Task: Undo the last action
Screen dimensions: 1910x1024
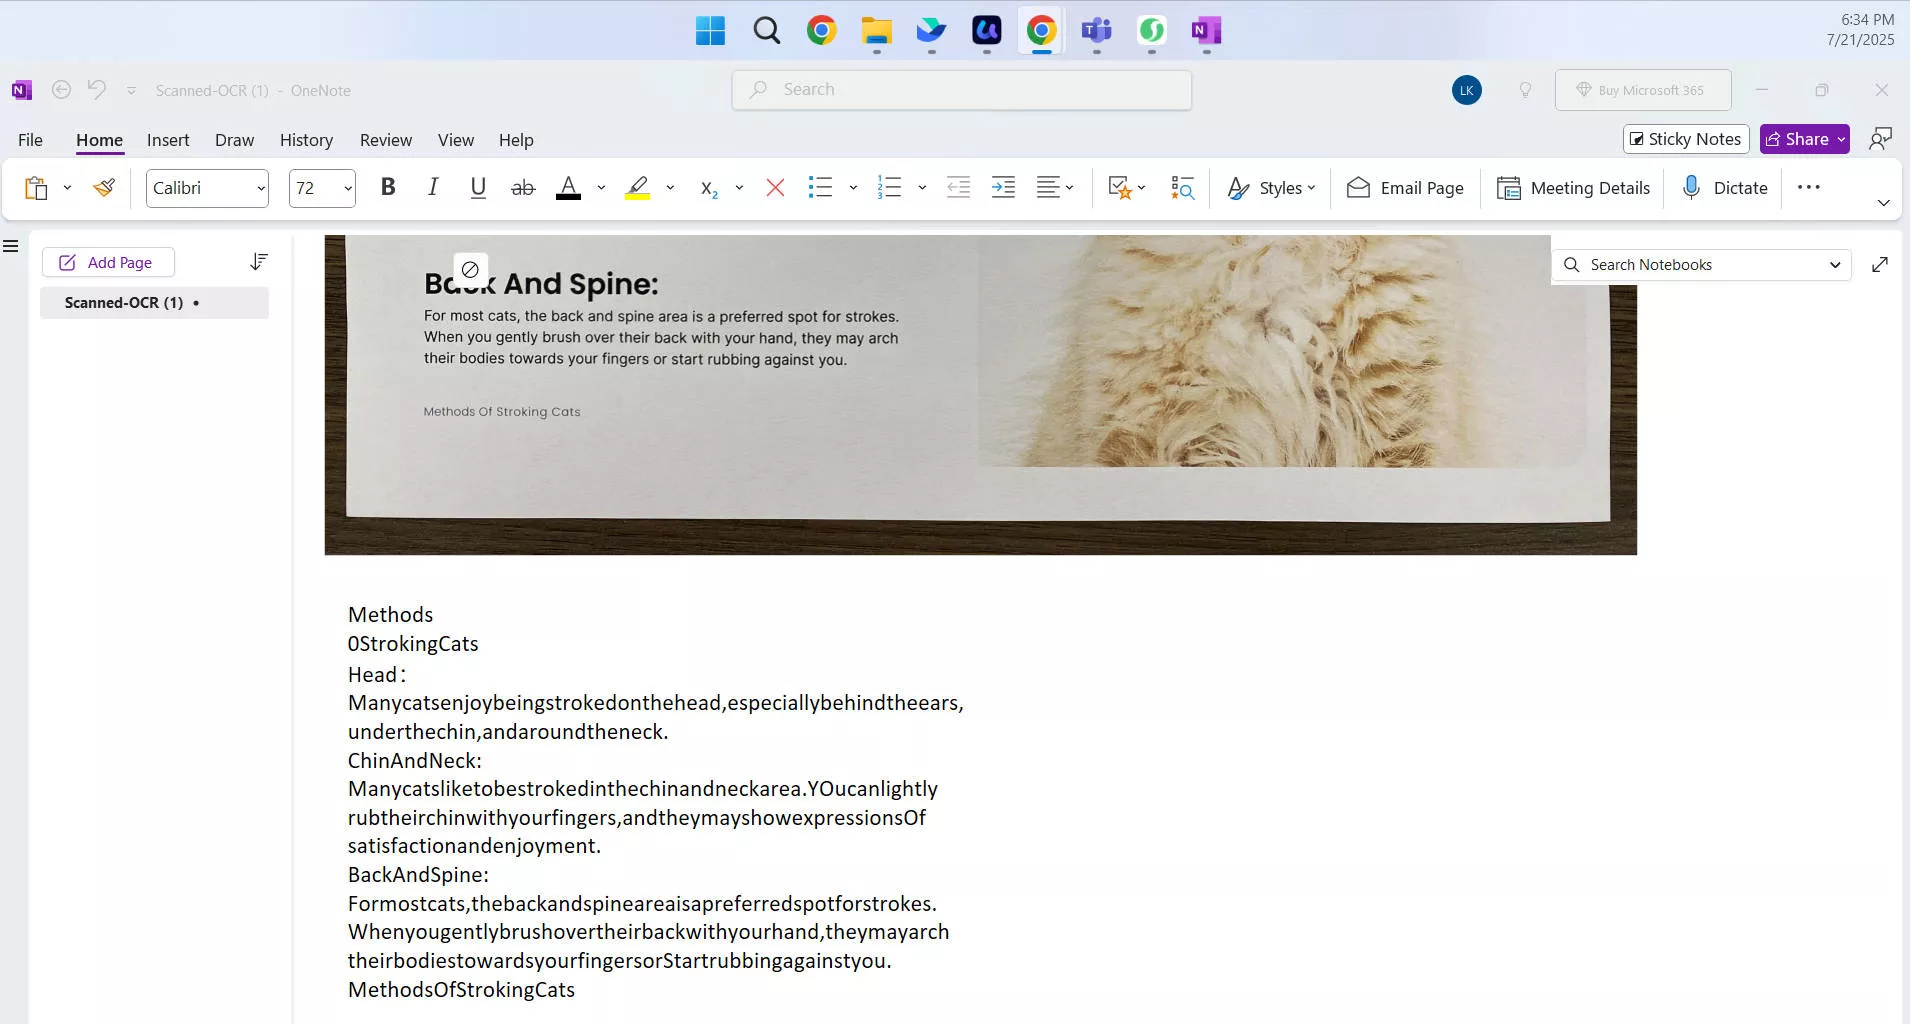Action: click(x=97, y=90)
